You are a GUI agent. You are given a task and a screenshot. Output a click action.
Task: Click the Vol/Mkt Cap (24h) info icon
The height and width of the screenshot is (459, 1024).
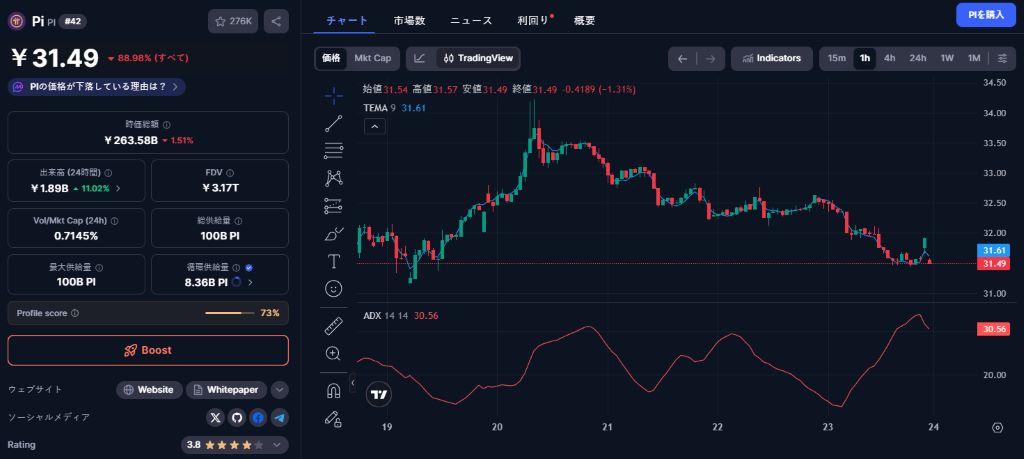[114, 221]
